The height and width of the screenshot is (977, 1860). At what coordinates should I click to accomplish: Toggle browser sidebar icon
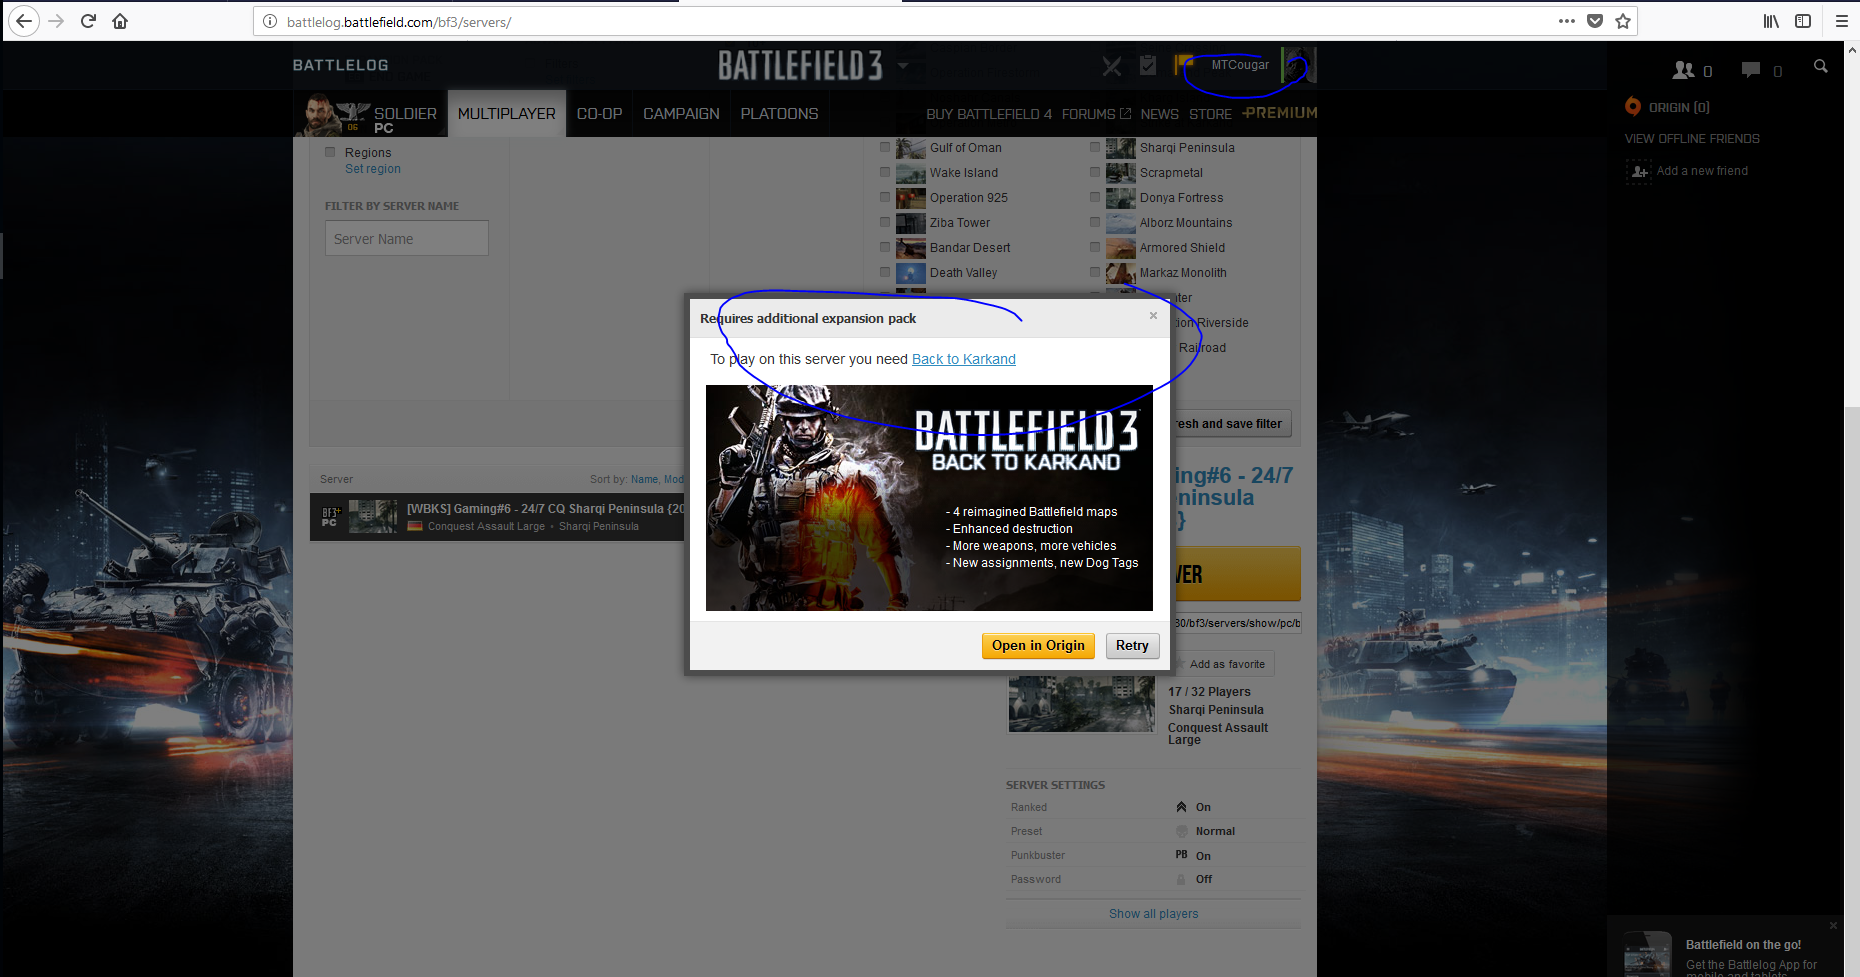tap(1803, 21)
